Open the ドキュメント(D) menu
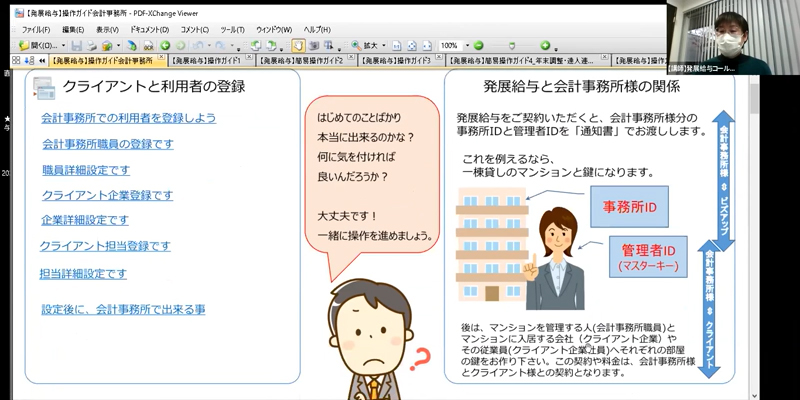 [x=149, y=30]
